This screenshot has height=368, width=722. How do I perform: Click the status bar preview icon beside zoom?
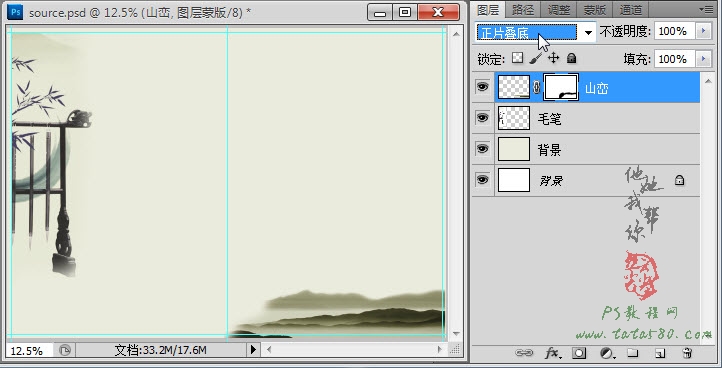65,350
